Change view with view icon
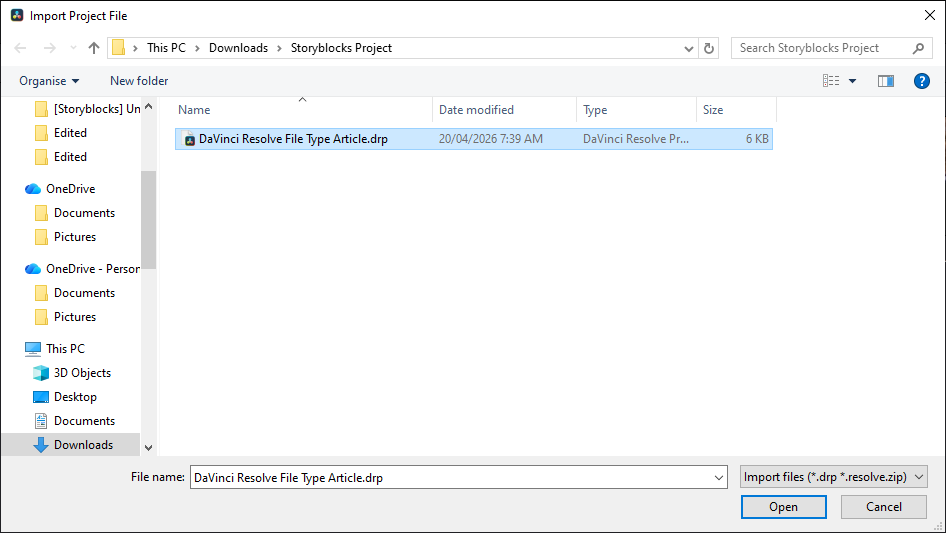 (831, 81)
